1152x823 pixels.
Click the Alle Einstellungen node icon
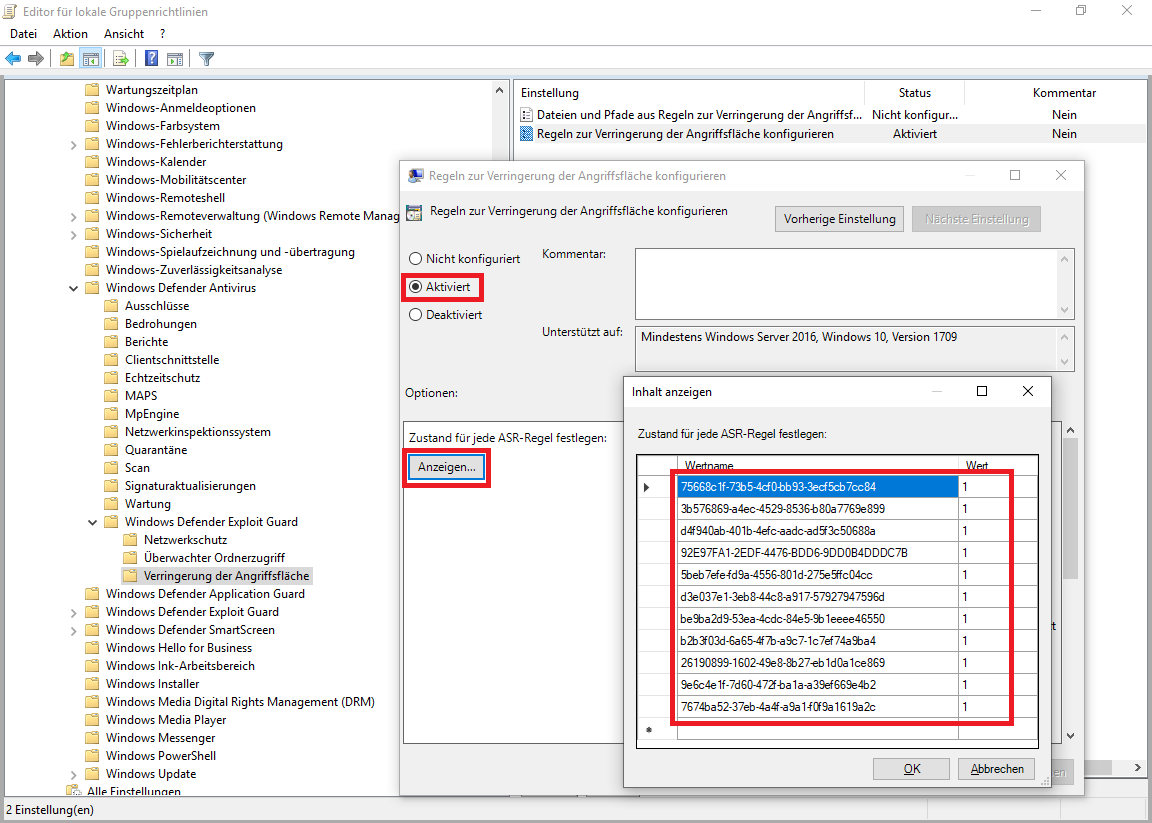pos(73,791)
